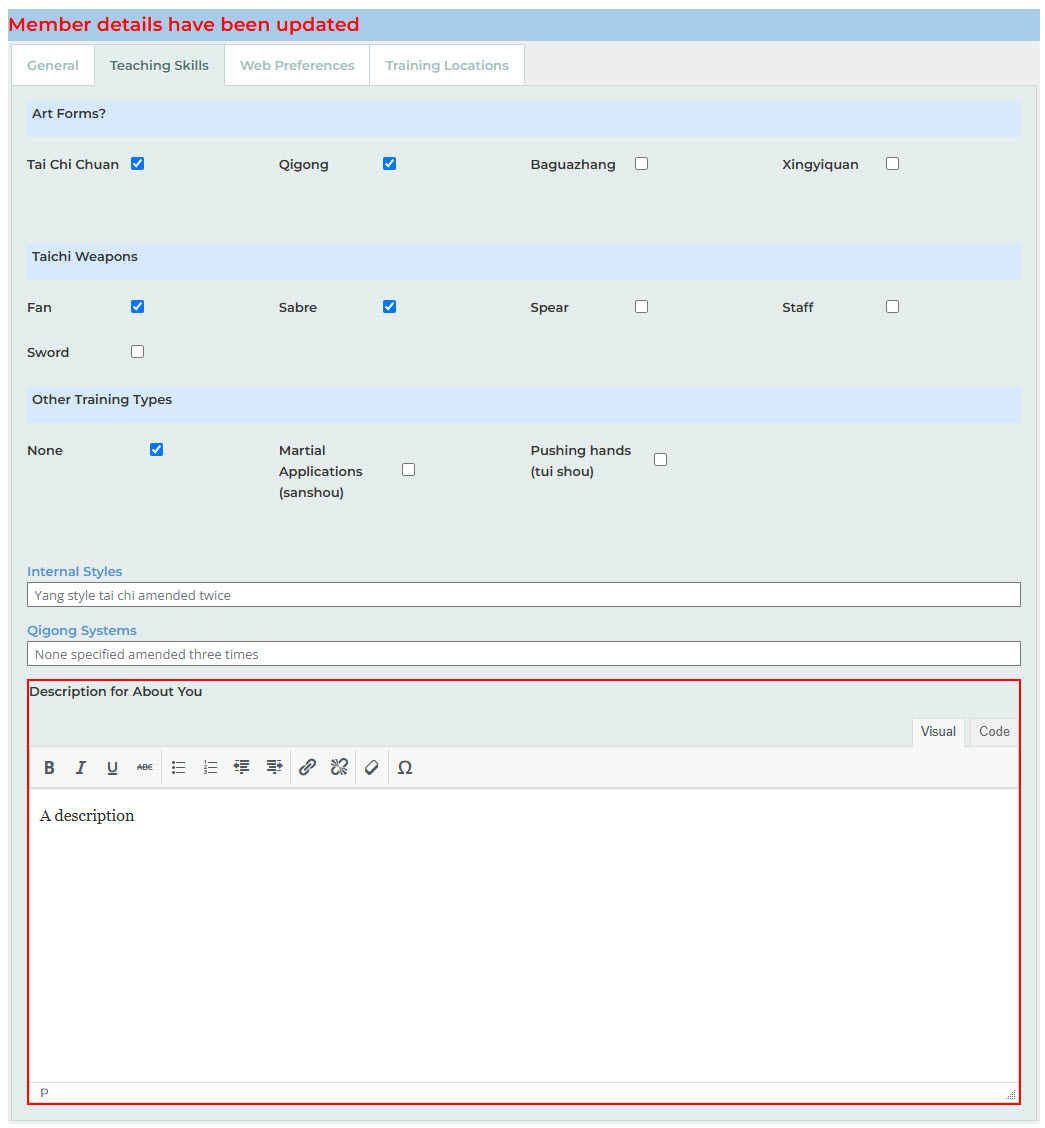Uncheck the Sabre weapon checkbox
This screenshot has width=1045, height=1128.
click(x=389, y=307)
